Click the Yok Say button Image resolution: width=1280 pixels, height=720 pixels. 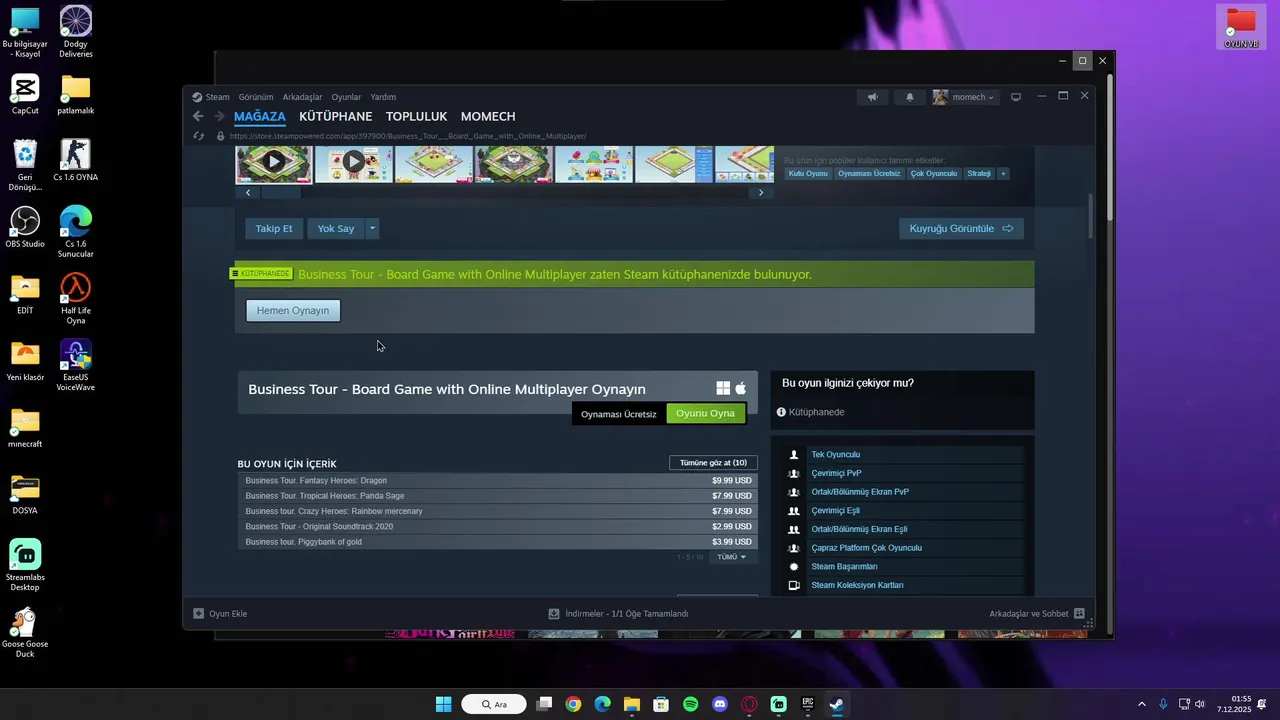[336, 228]
